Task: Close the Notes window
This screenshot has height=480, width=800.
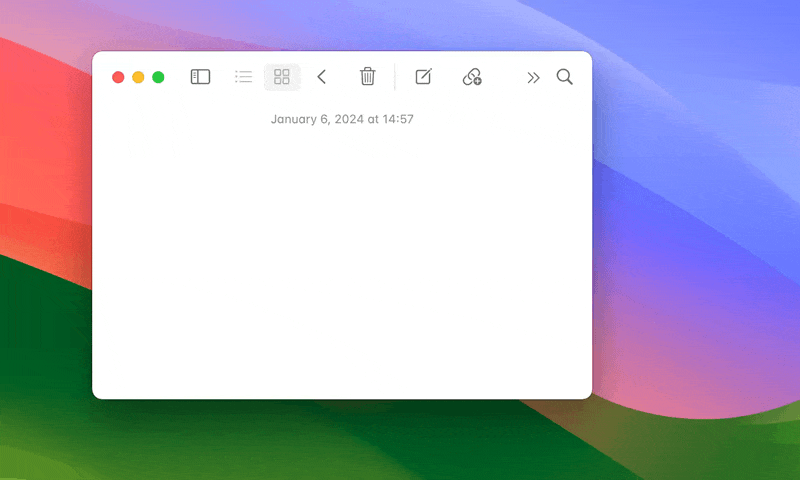Action: click(x=118, y=77)
